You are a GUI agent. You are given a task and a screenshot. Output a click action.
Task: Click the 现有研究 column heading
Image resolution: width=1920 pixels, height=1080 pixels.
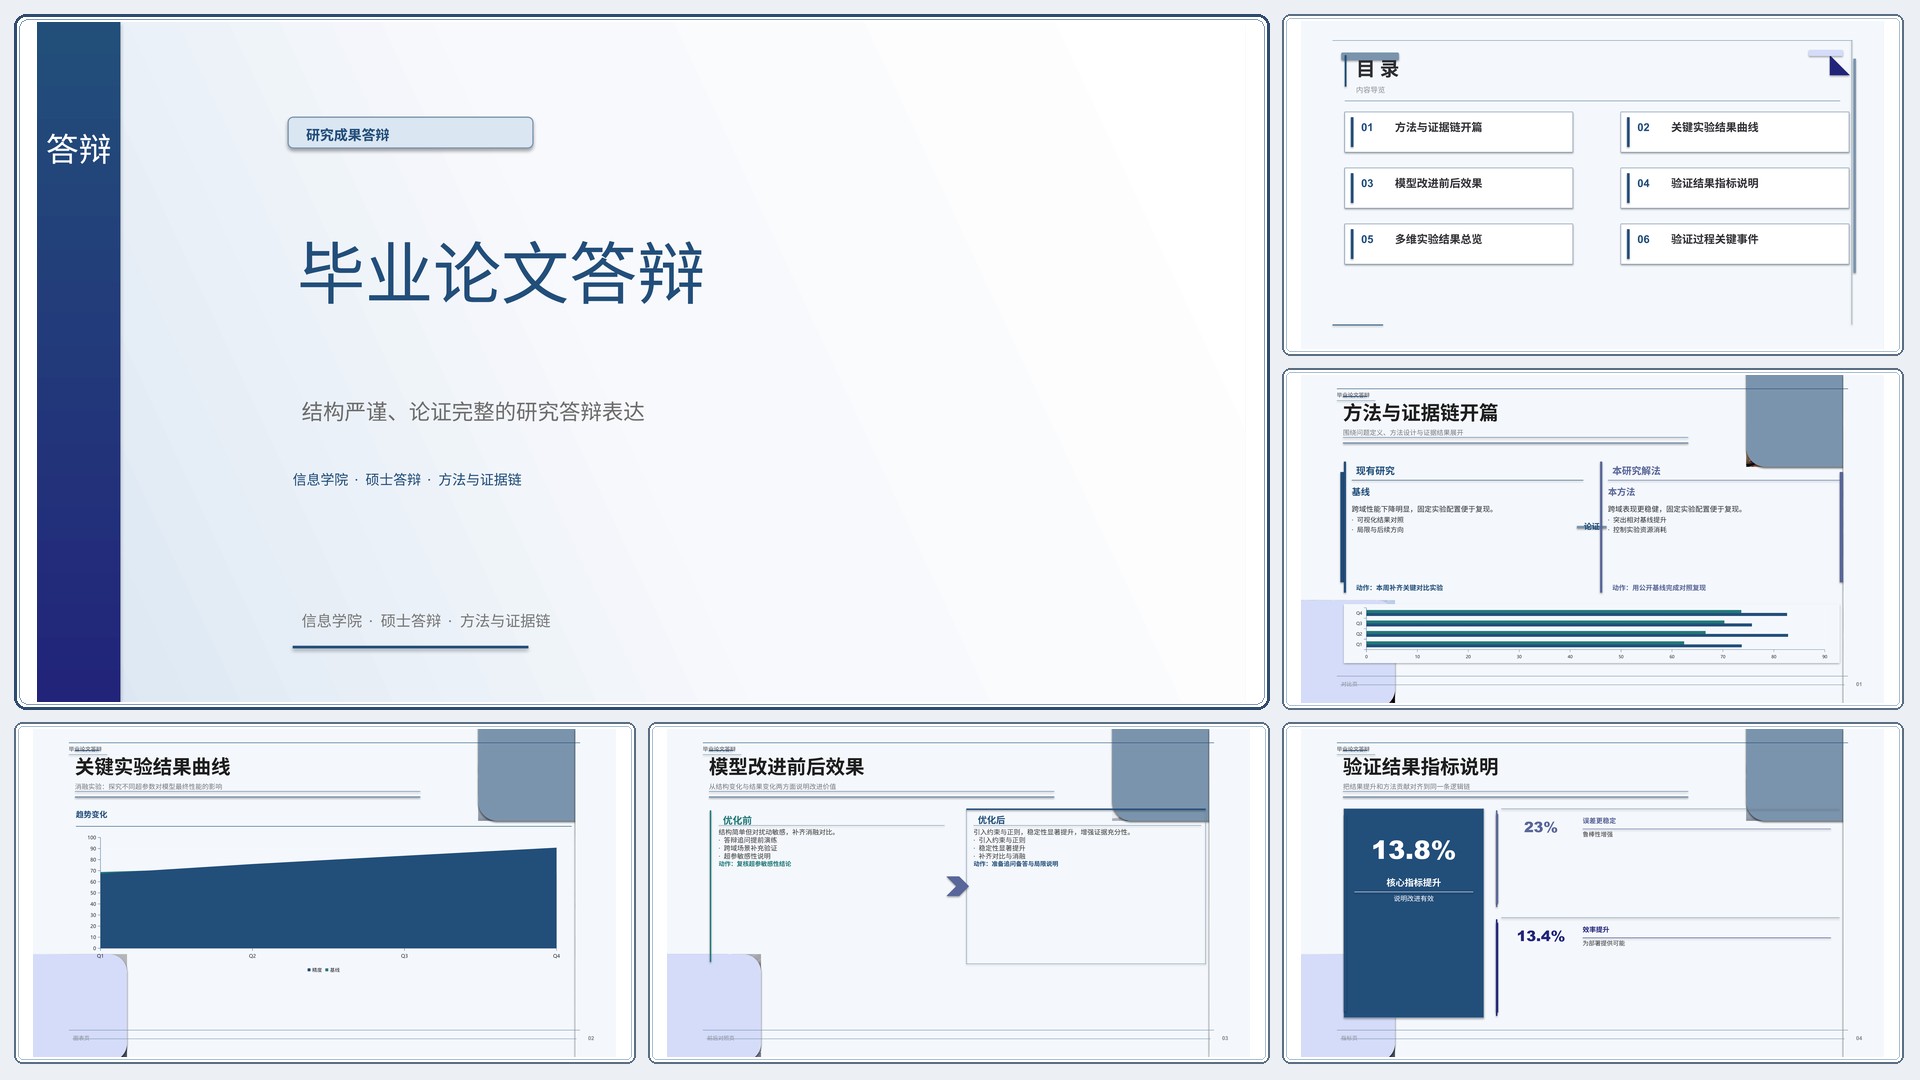pos(1375,471)
